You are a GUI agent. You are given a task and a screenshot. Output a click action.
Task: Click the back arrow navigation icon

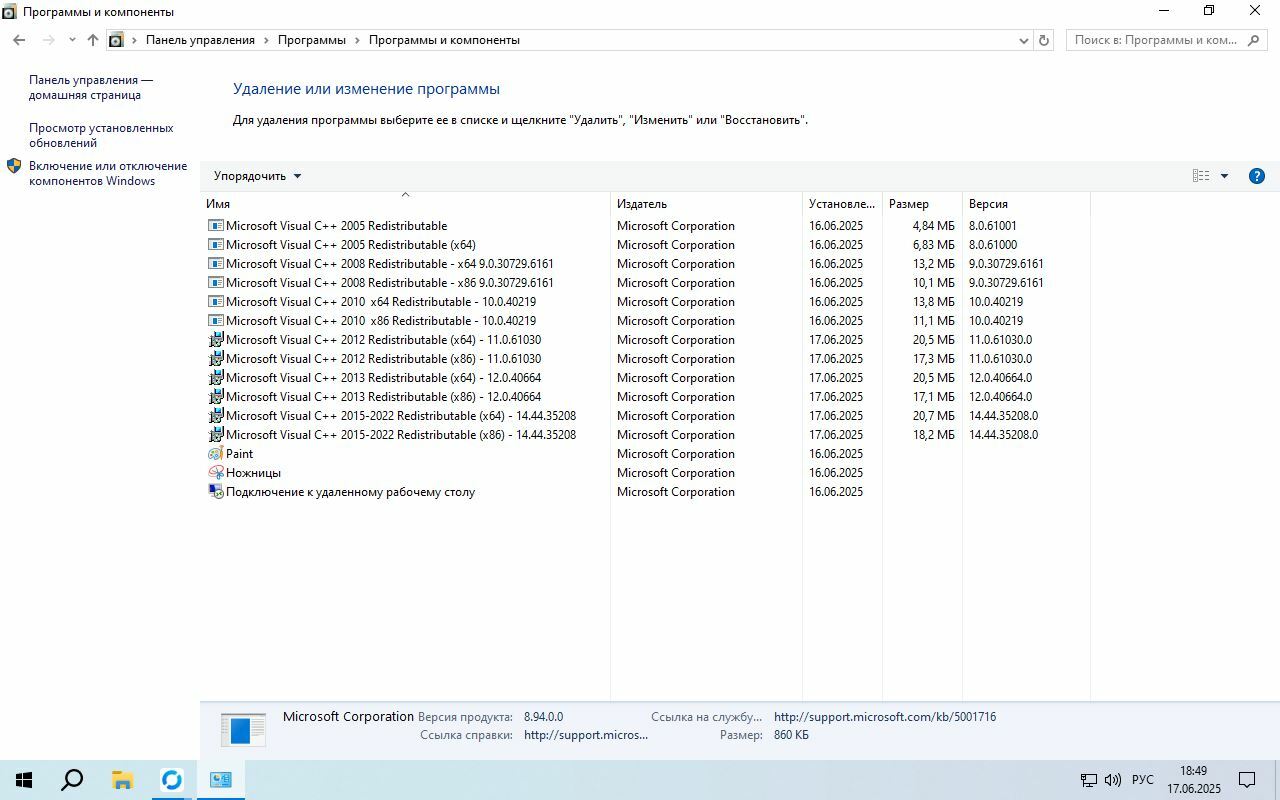pos(19,40)
